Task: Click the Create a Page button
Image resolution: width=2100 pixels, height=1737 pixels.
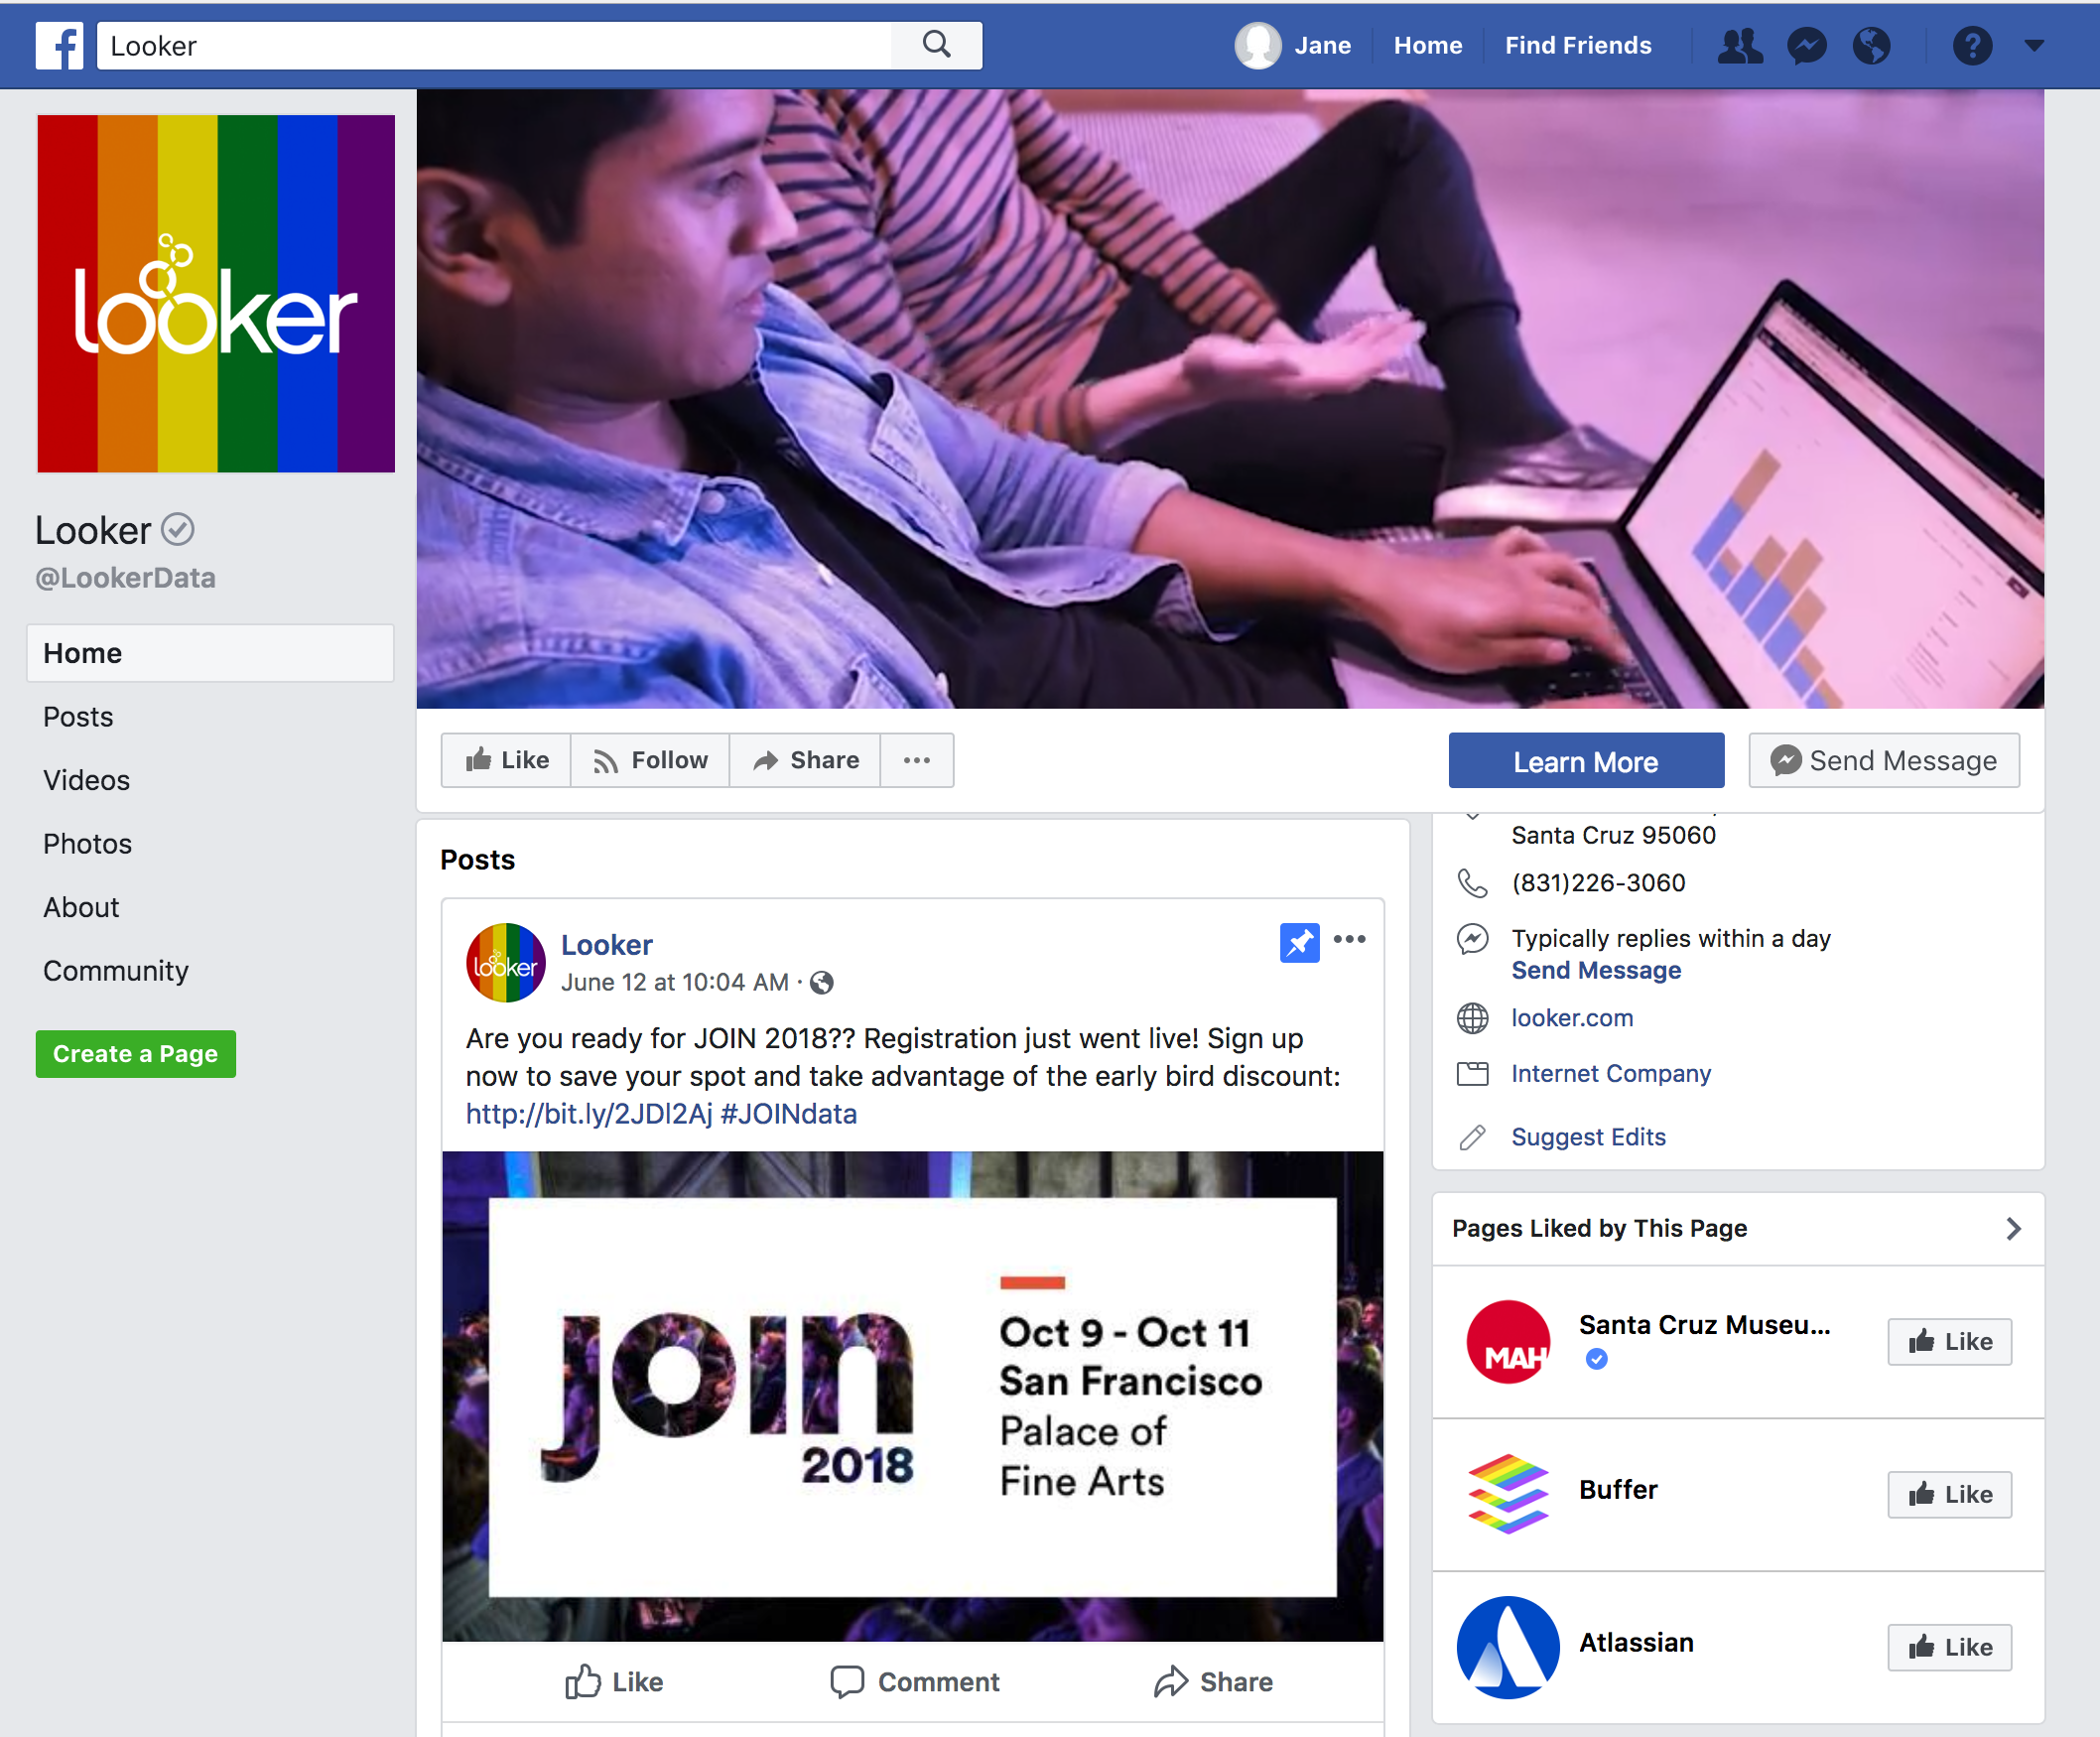Action: pos(136,1054)
